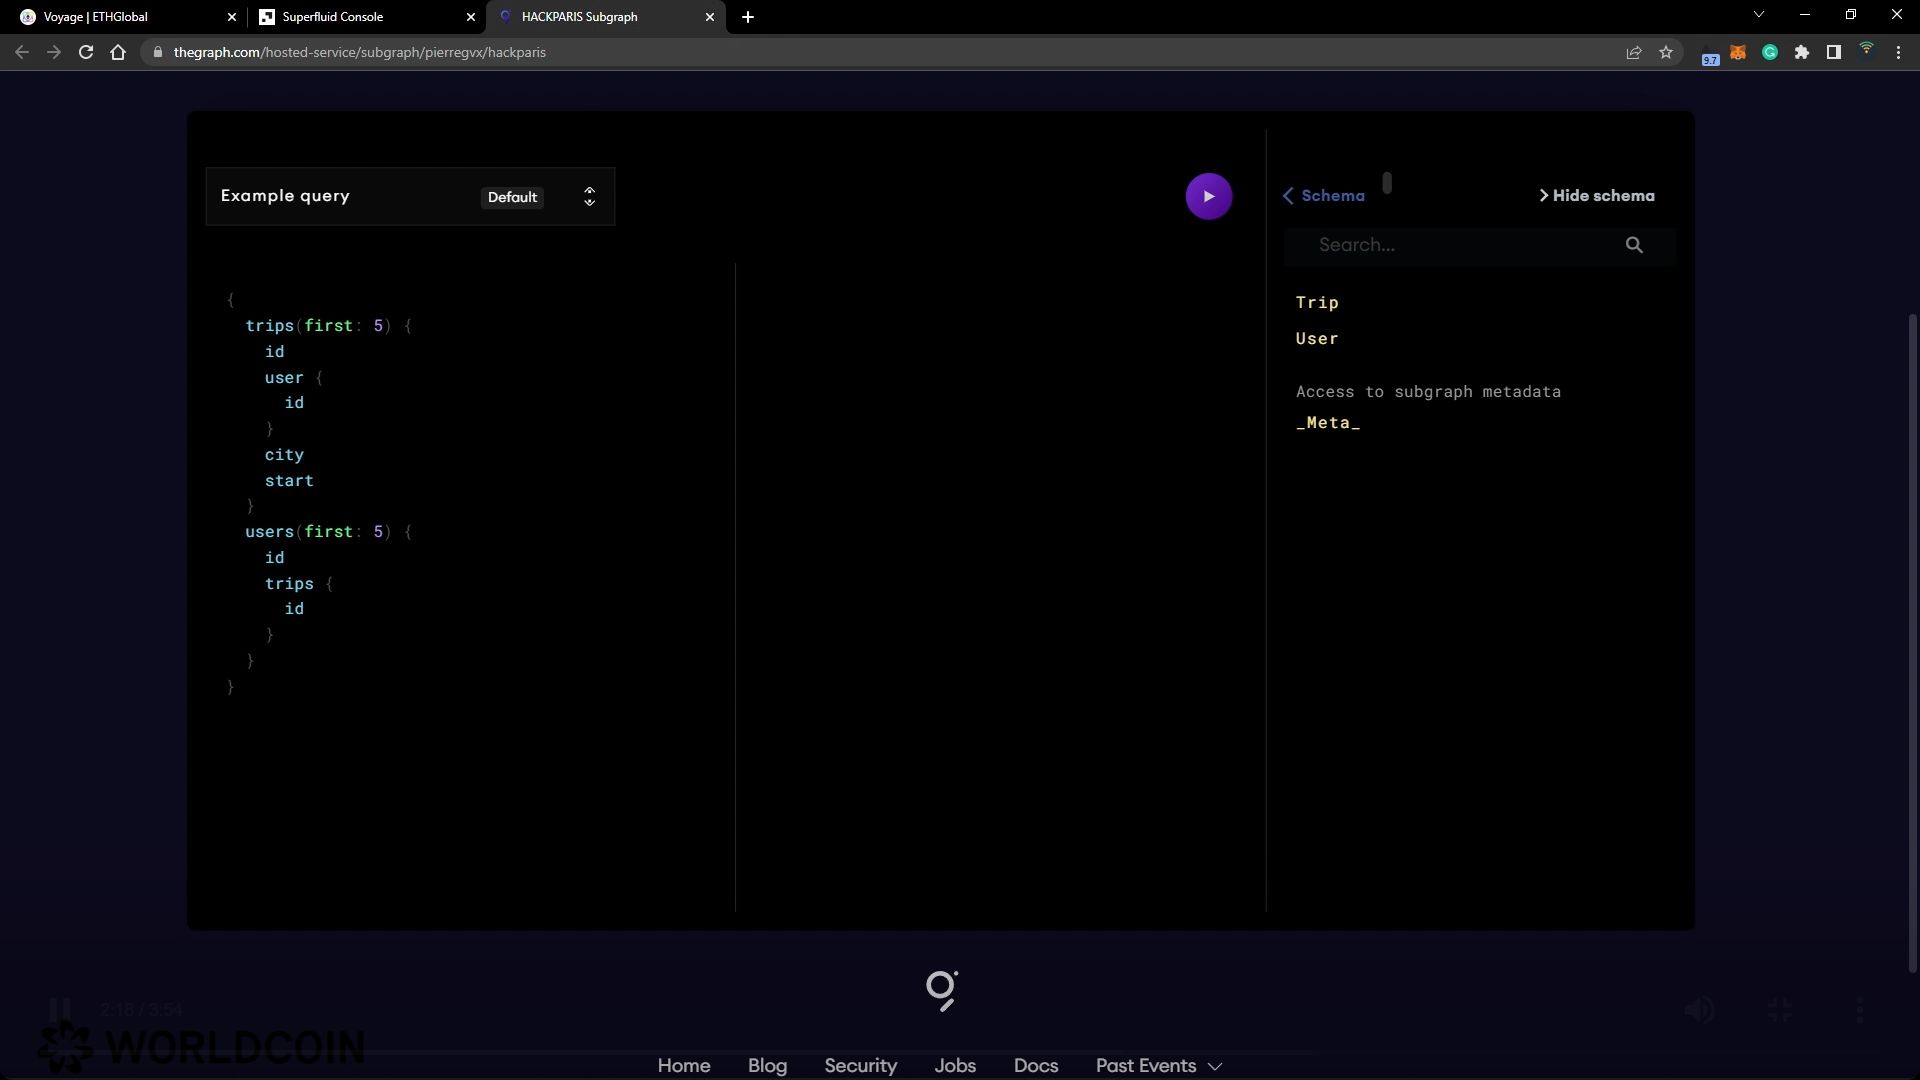View site info via the lock icon
This screenshot has width=1920, height=1080.
[x=157, y=52]
